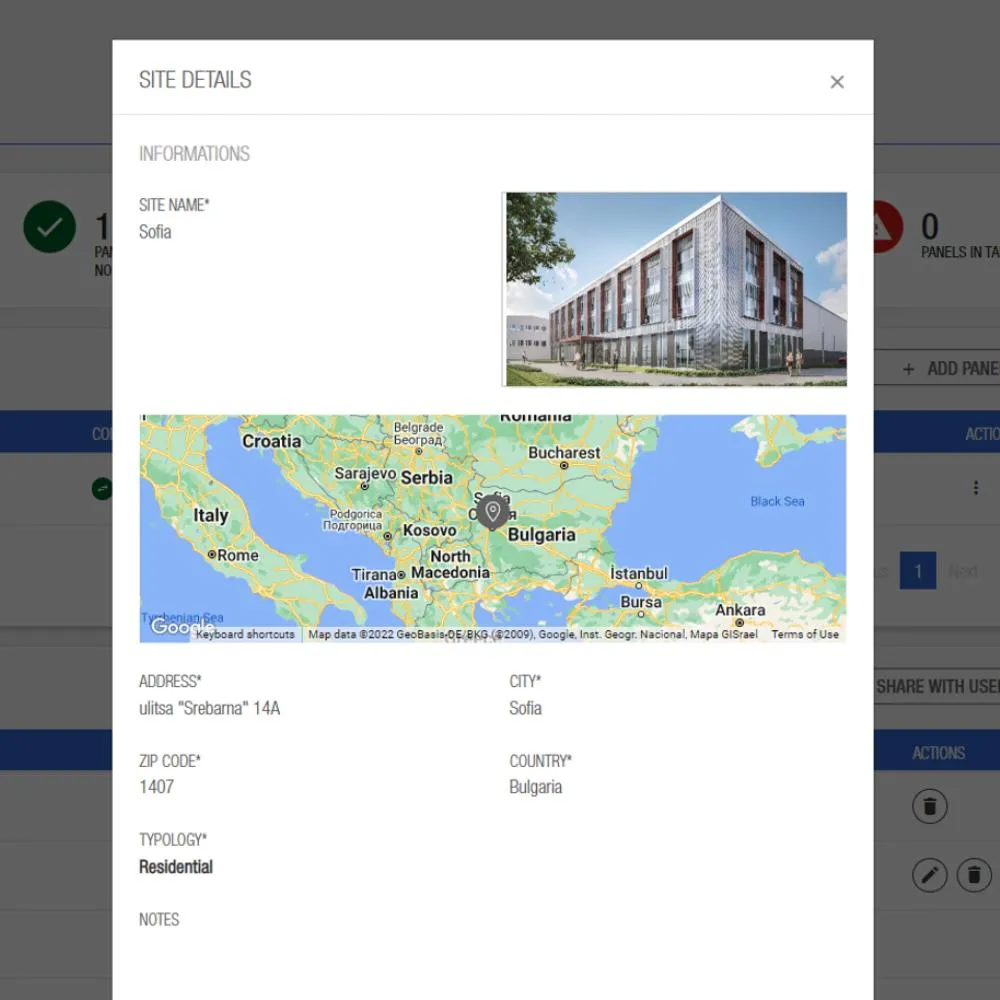Viewport: 1000px width, 1000px height.
Task: Click the green checkmark status icon
Action: [49, 227]
